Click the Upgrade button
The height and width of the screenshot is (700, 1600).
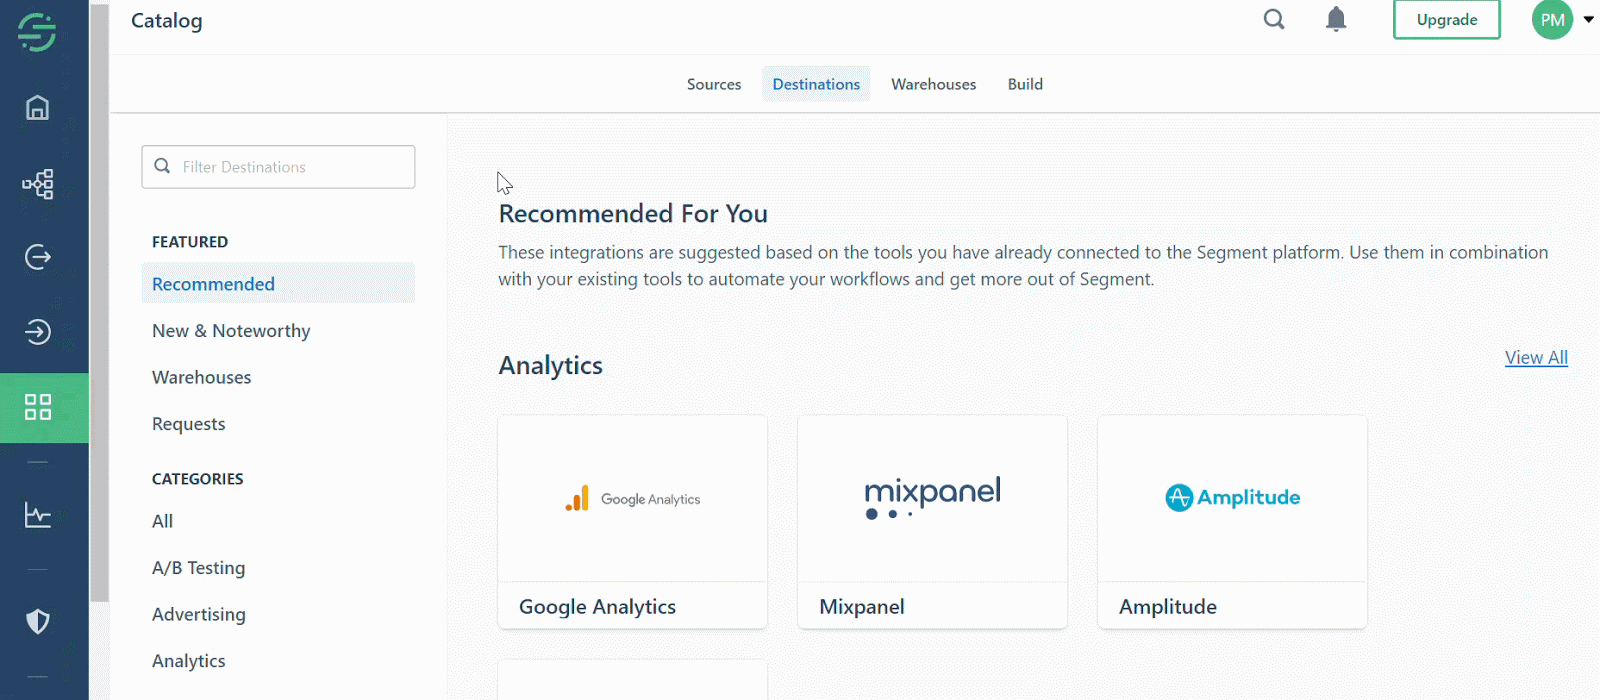[x=1447, y=19]
